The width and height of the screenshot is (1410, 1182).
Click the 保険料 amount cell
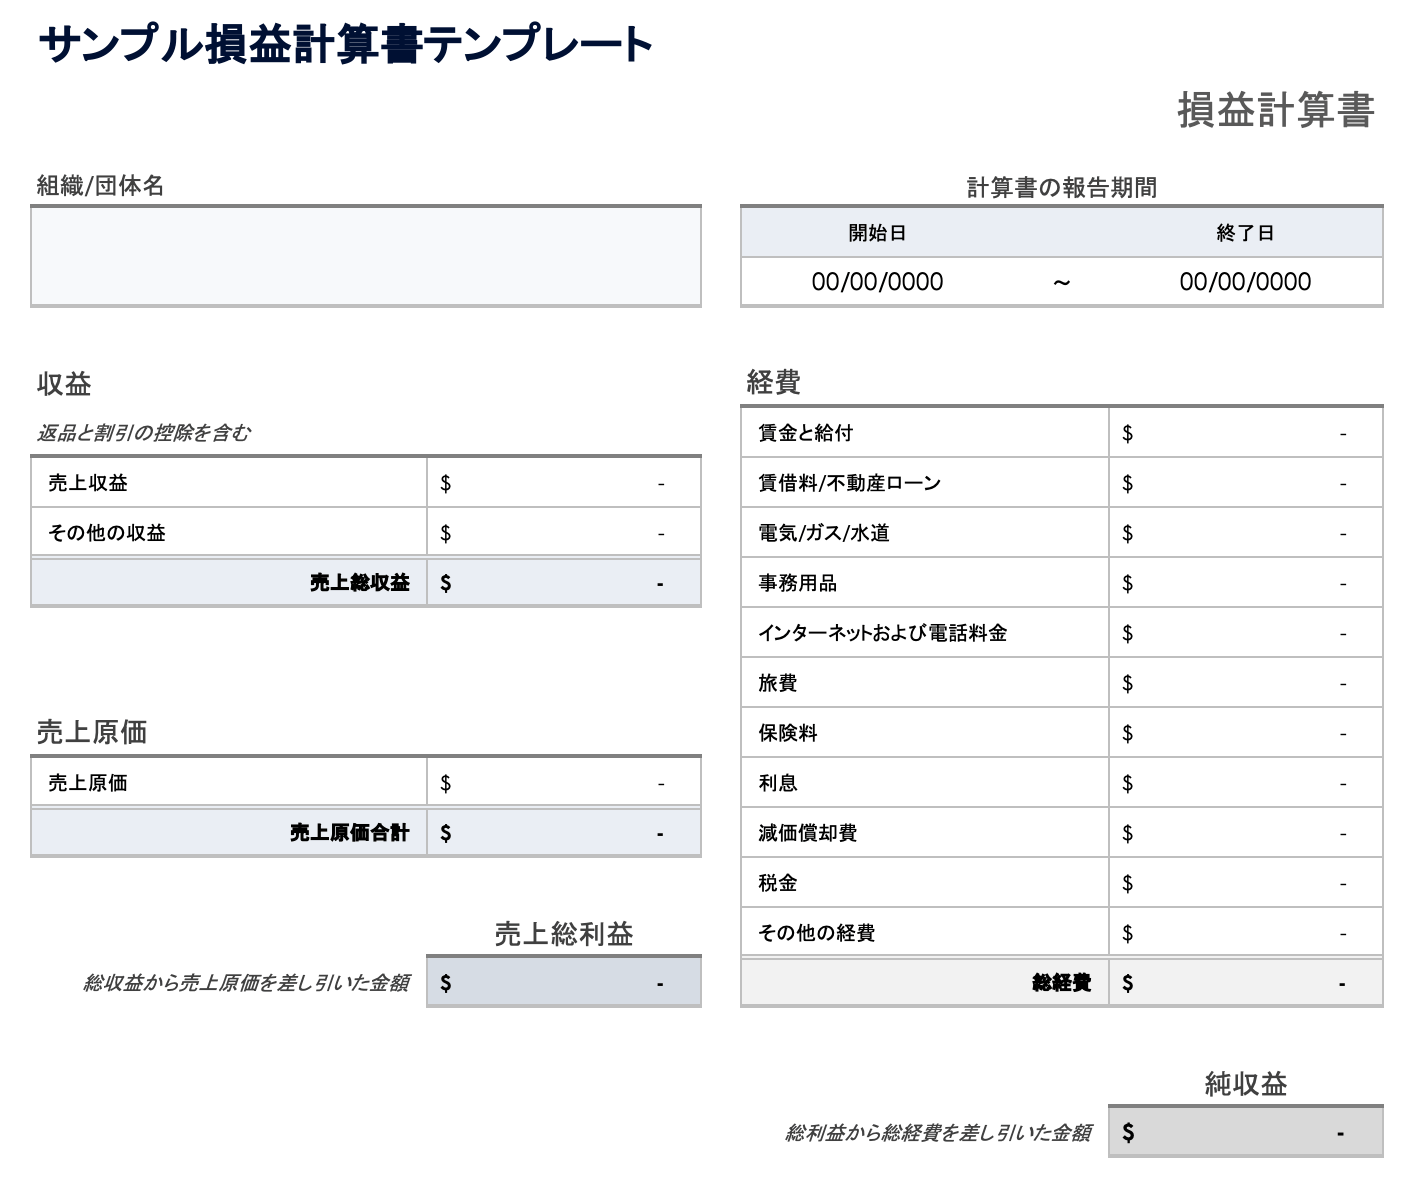pyautogui.click(x=1246, y=733)
